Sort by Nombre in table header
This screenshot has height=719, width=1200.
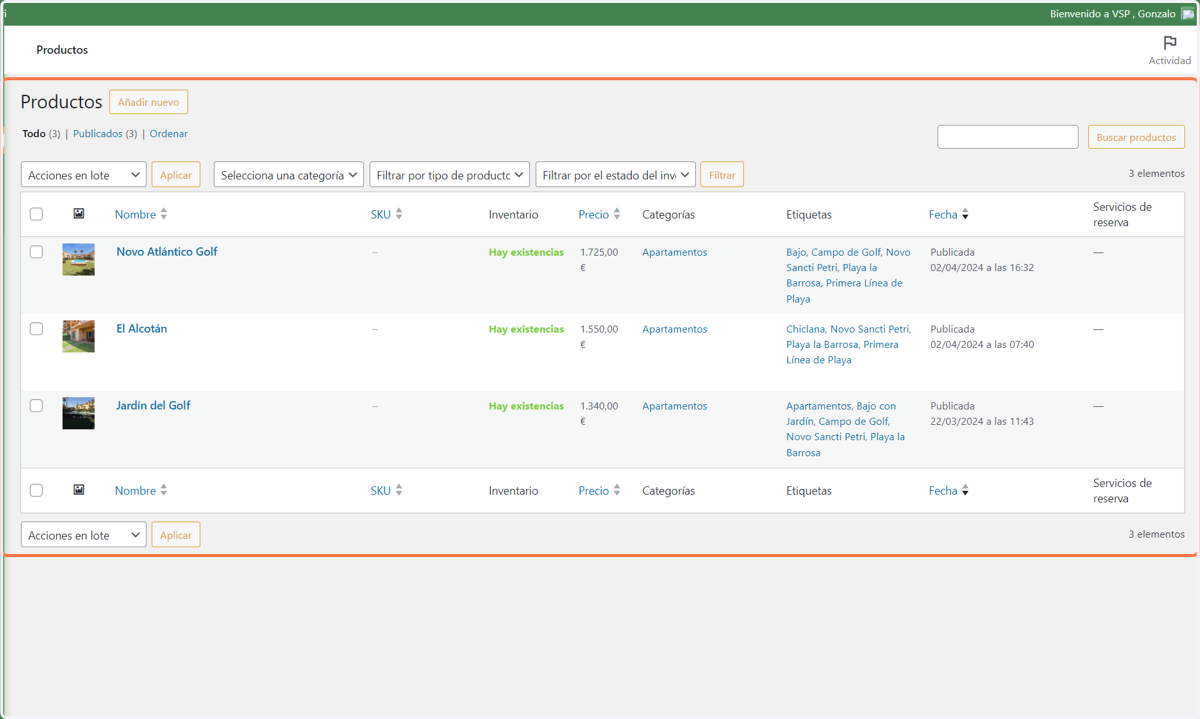(x=135, y=214)
